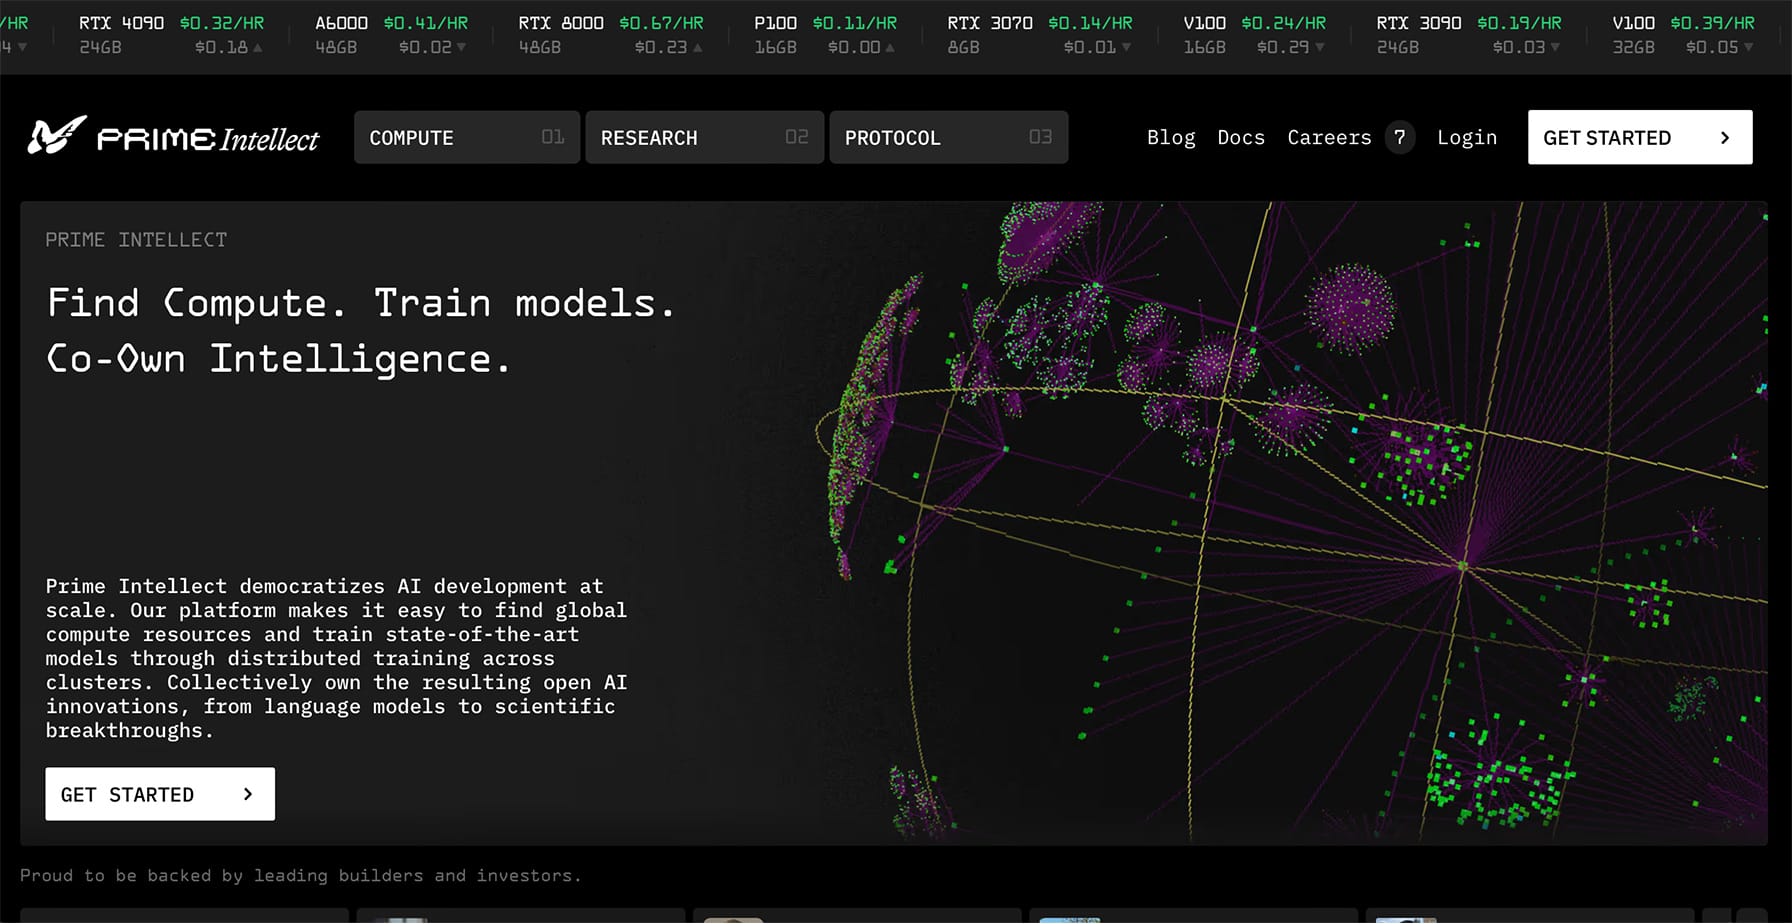Screen dimensions: 1792x924
Task: Click the PRIME INTELLECT hero label
Action: [x=136, y=240]
